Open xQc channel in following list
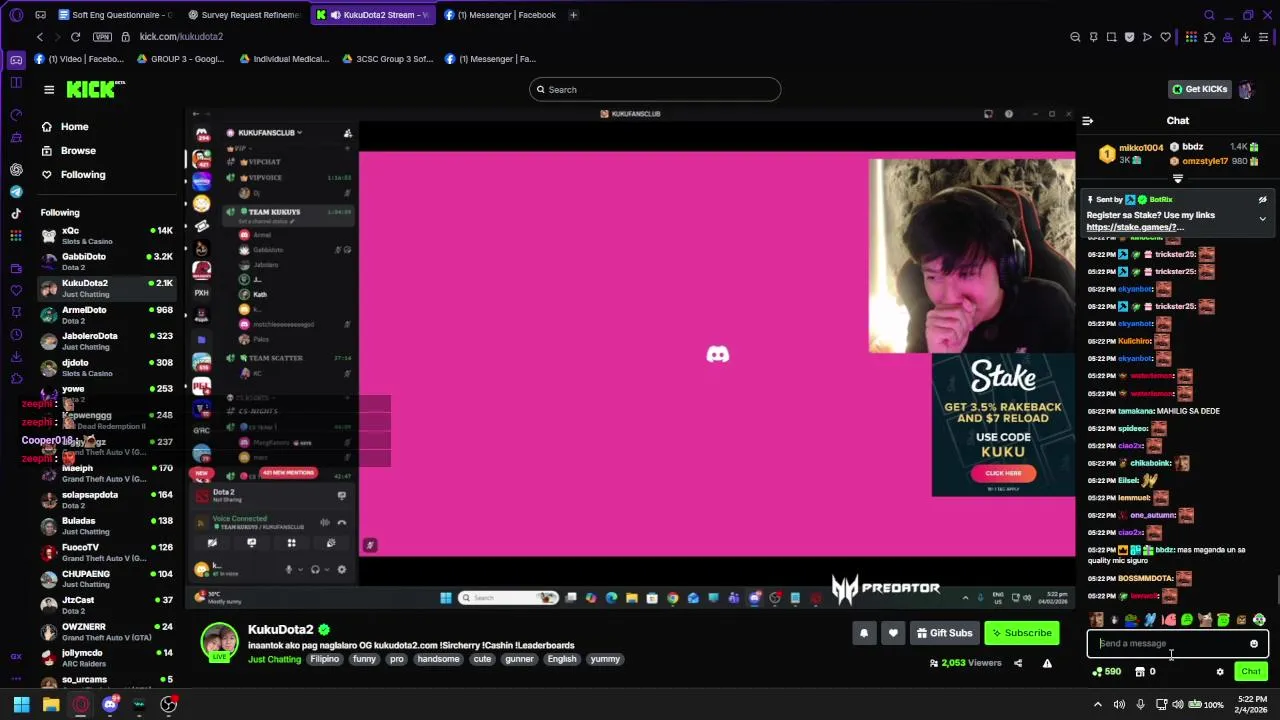This screenshot has width=1280, height=720. click(x=107, y=236)
